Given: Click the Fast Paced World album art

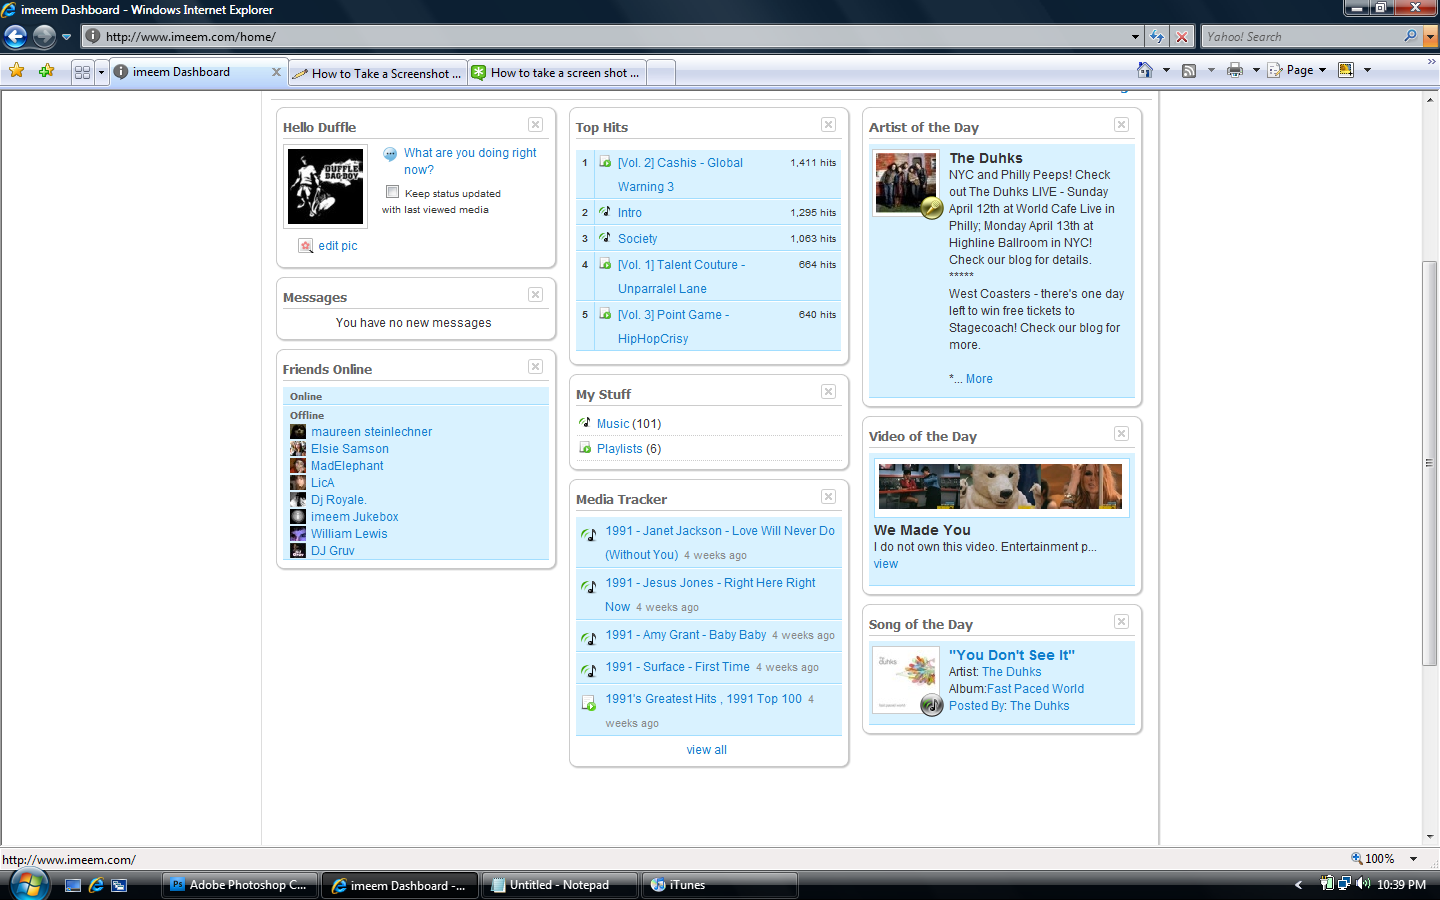Looking at the screenshot, I should pos(906,680).
